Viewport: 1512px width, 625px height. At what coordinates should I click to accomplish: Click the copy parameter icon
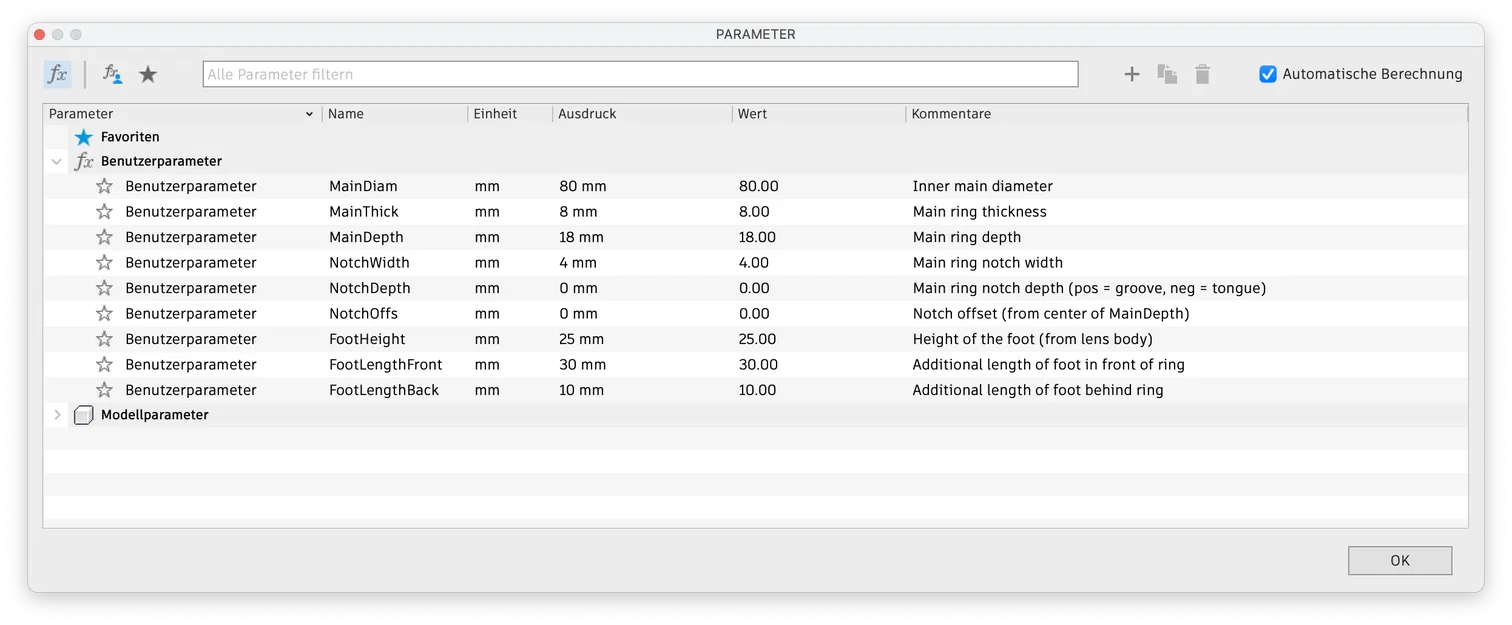1167,74
